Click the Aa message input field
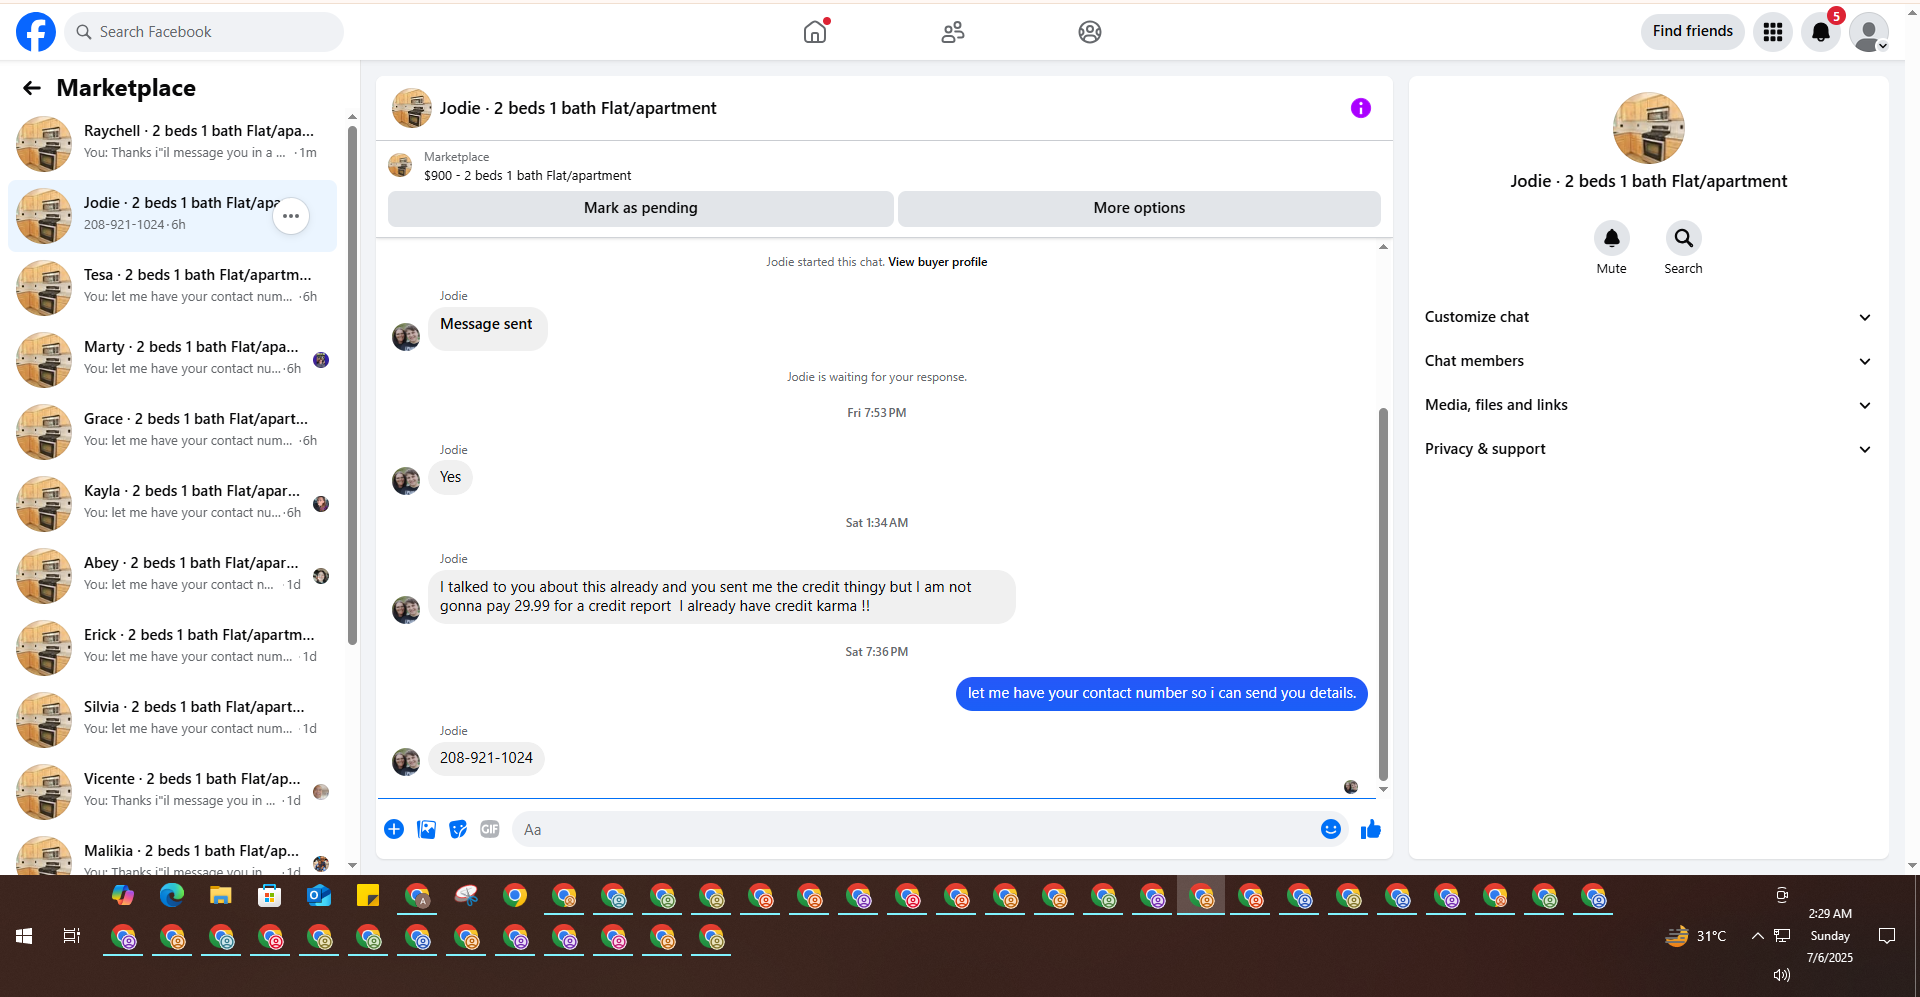 coord(915,829)
